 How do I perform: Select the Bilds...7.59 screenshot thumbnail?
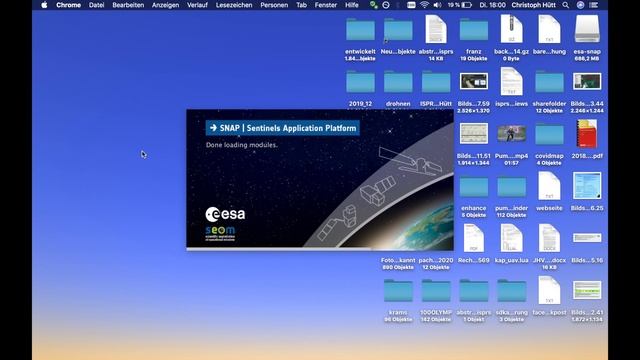click(473, 81)
